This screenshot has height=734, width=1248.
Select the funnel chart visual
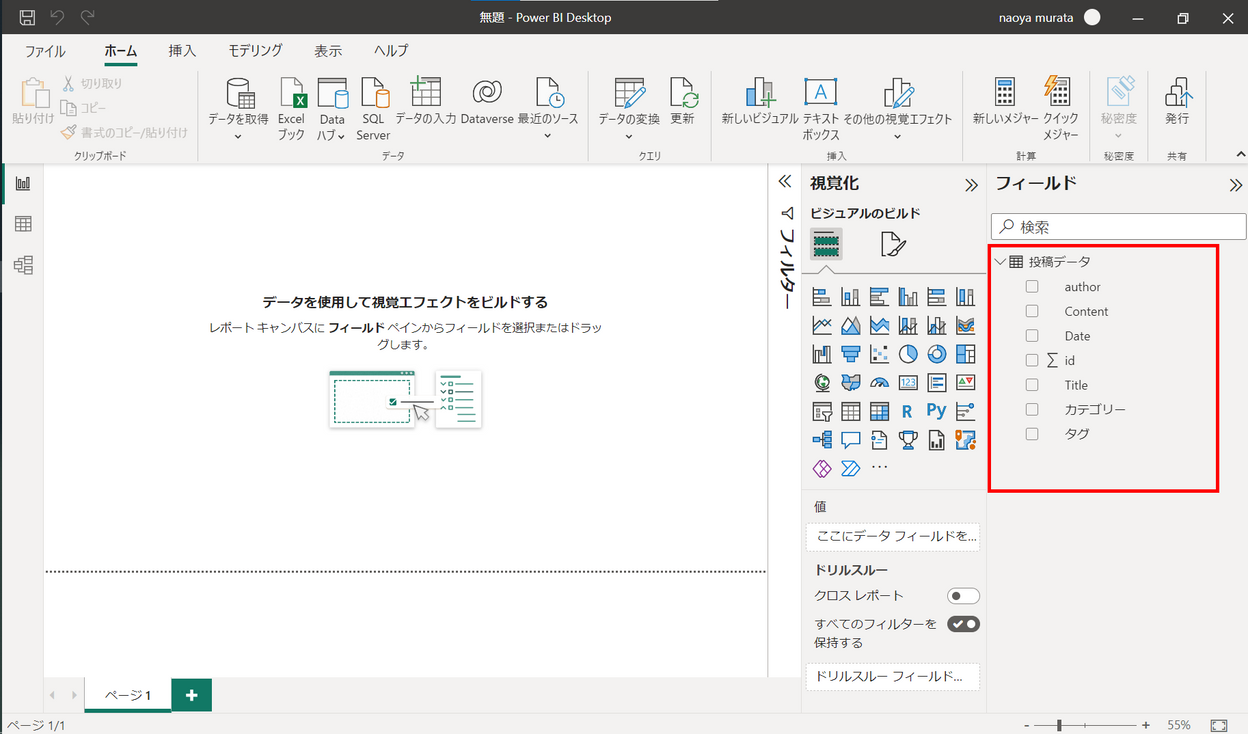click(851, 354)
